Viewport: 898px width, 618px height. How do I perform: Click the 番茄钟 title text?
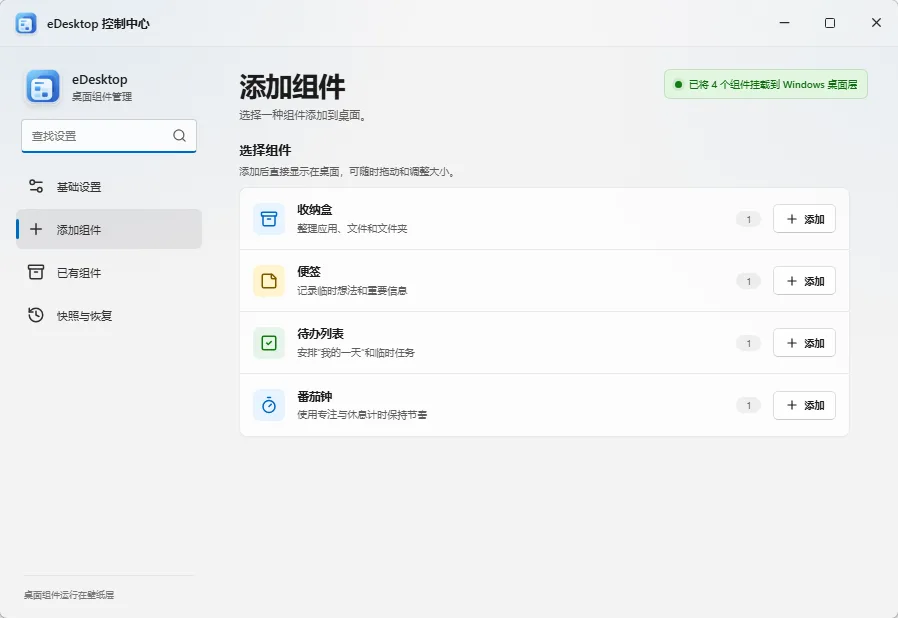(x=314, y=396)
